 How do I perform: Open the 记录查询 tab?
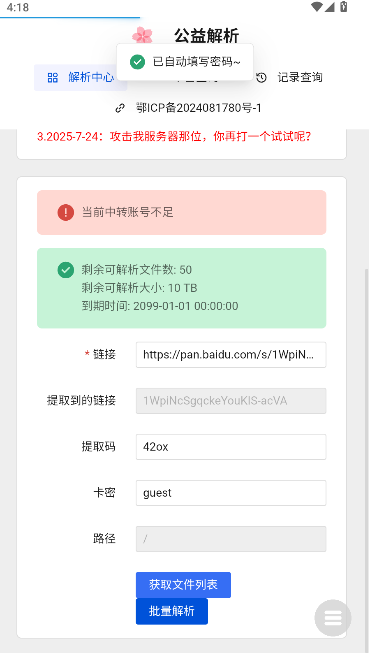(x=290, y=77)
